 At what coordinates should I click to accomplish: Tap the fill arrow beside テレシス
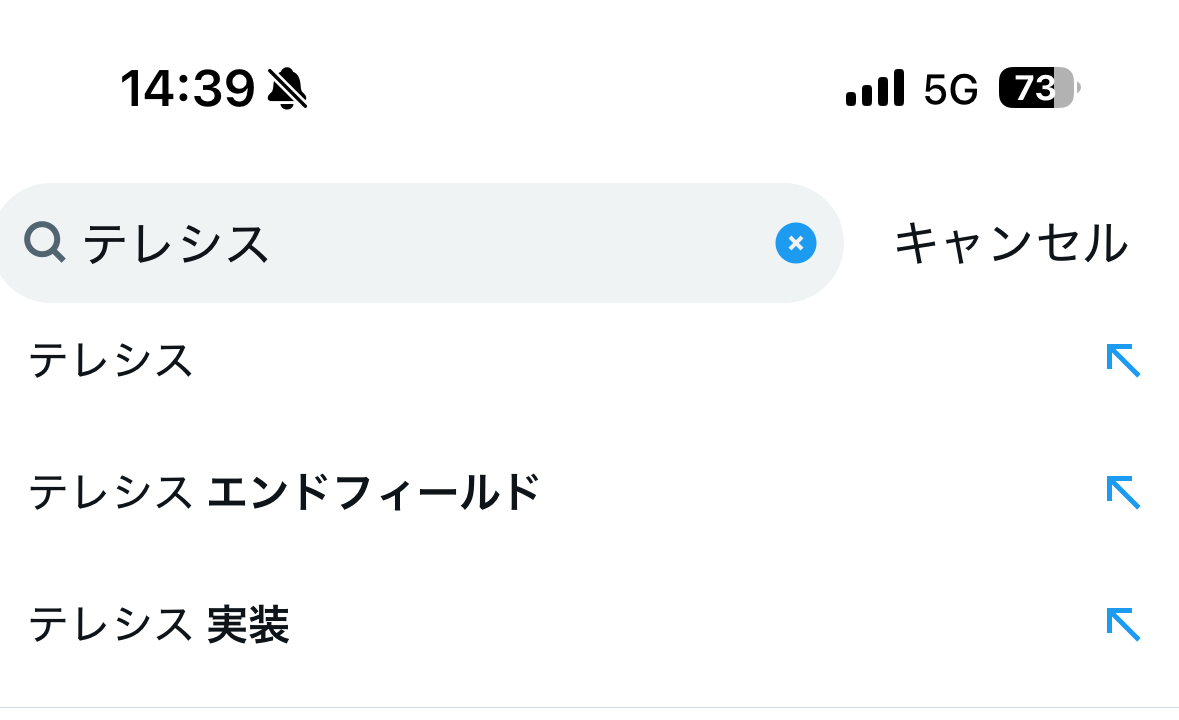pyautogui.click(x=1123, y=360)
